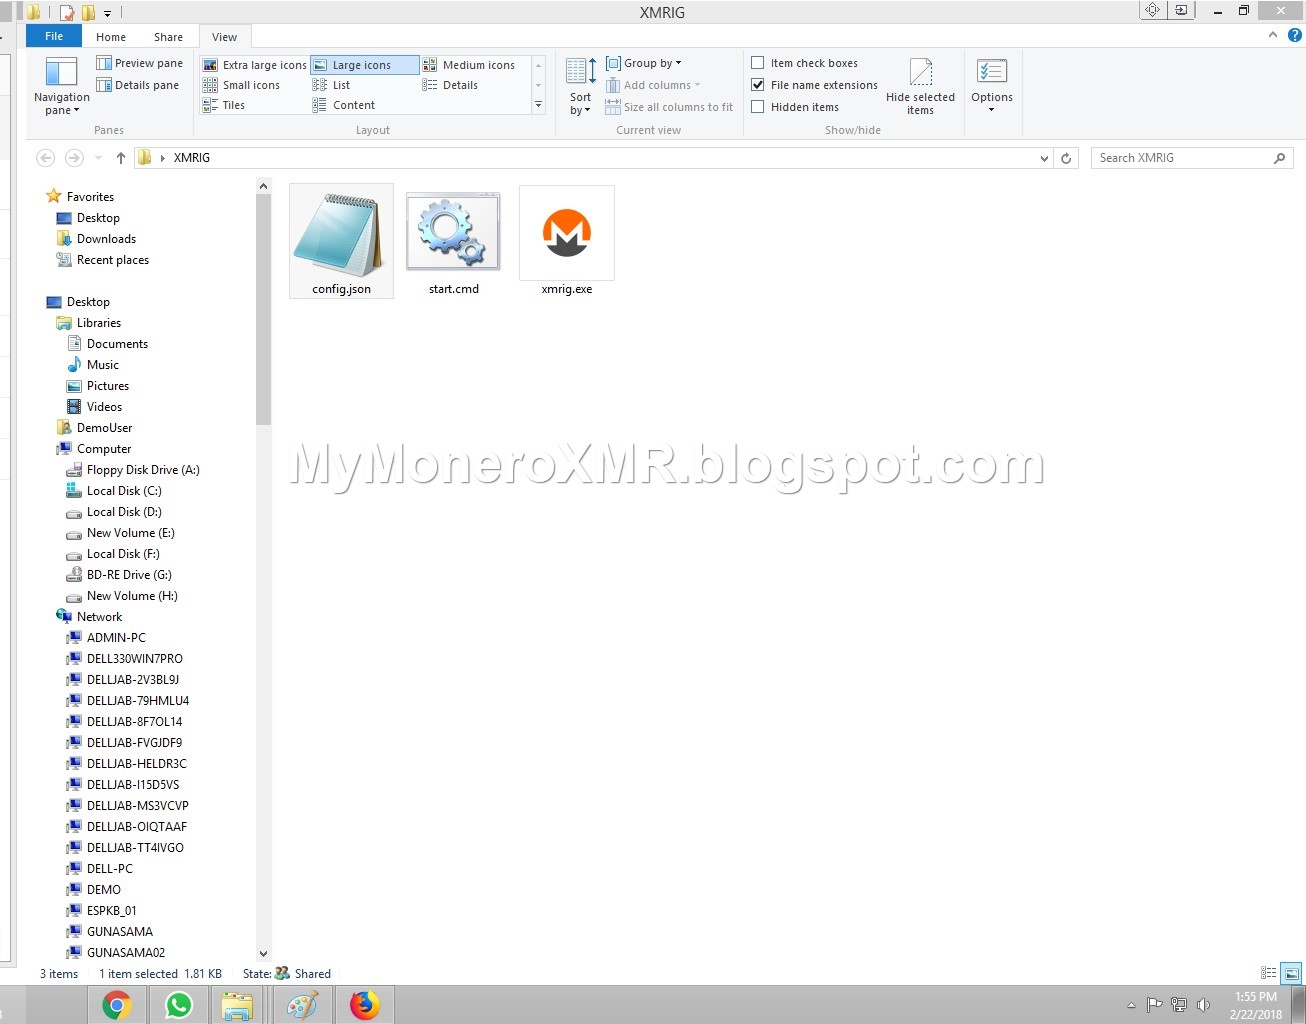
Task: Launch Firefox from the taskbar
Action: click(x=364, y=1004)
